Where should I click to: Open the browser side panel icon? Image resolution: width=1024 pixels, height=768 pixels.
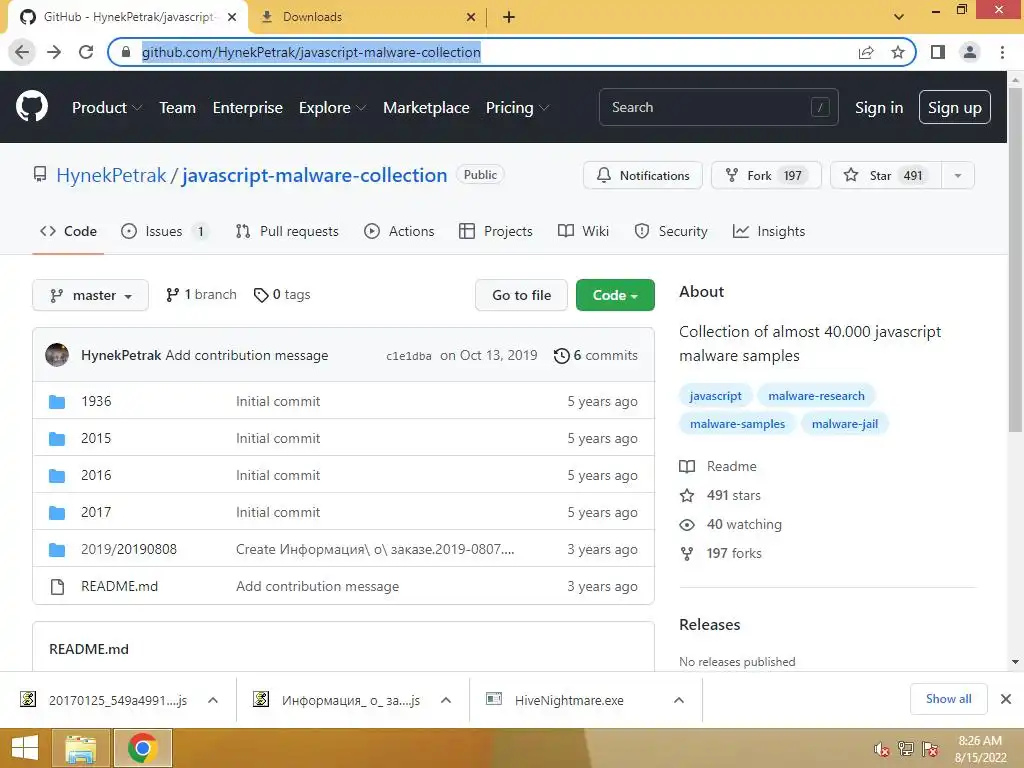tap(938, 52)
